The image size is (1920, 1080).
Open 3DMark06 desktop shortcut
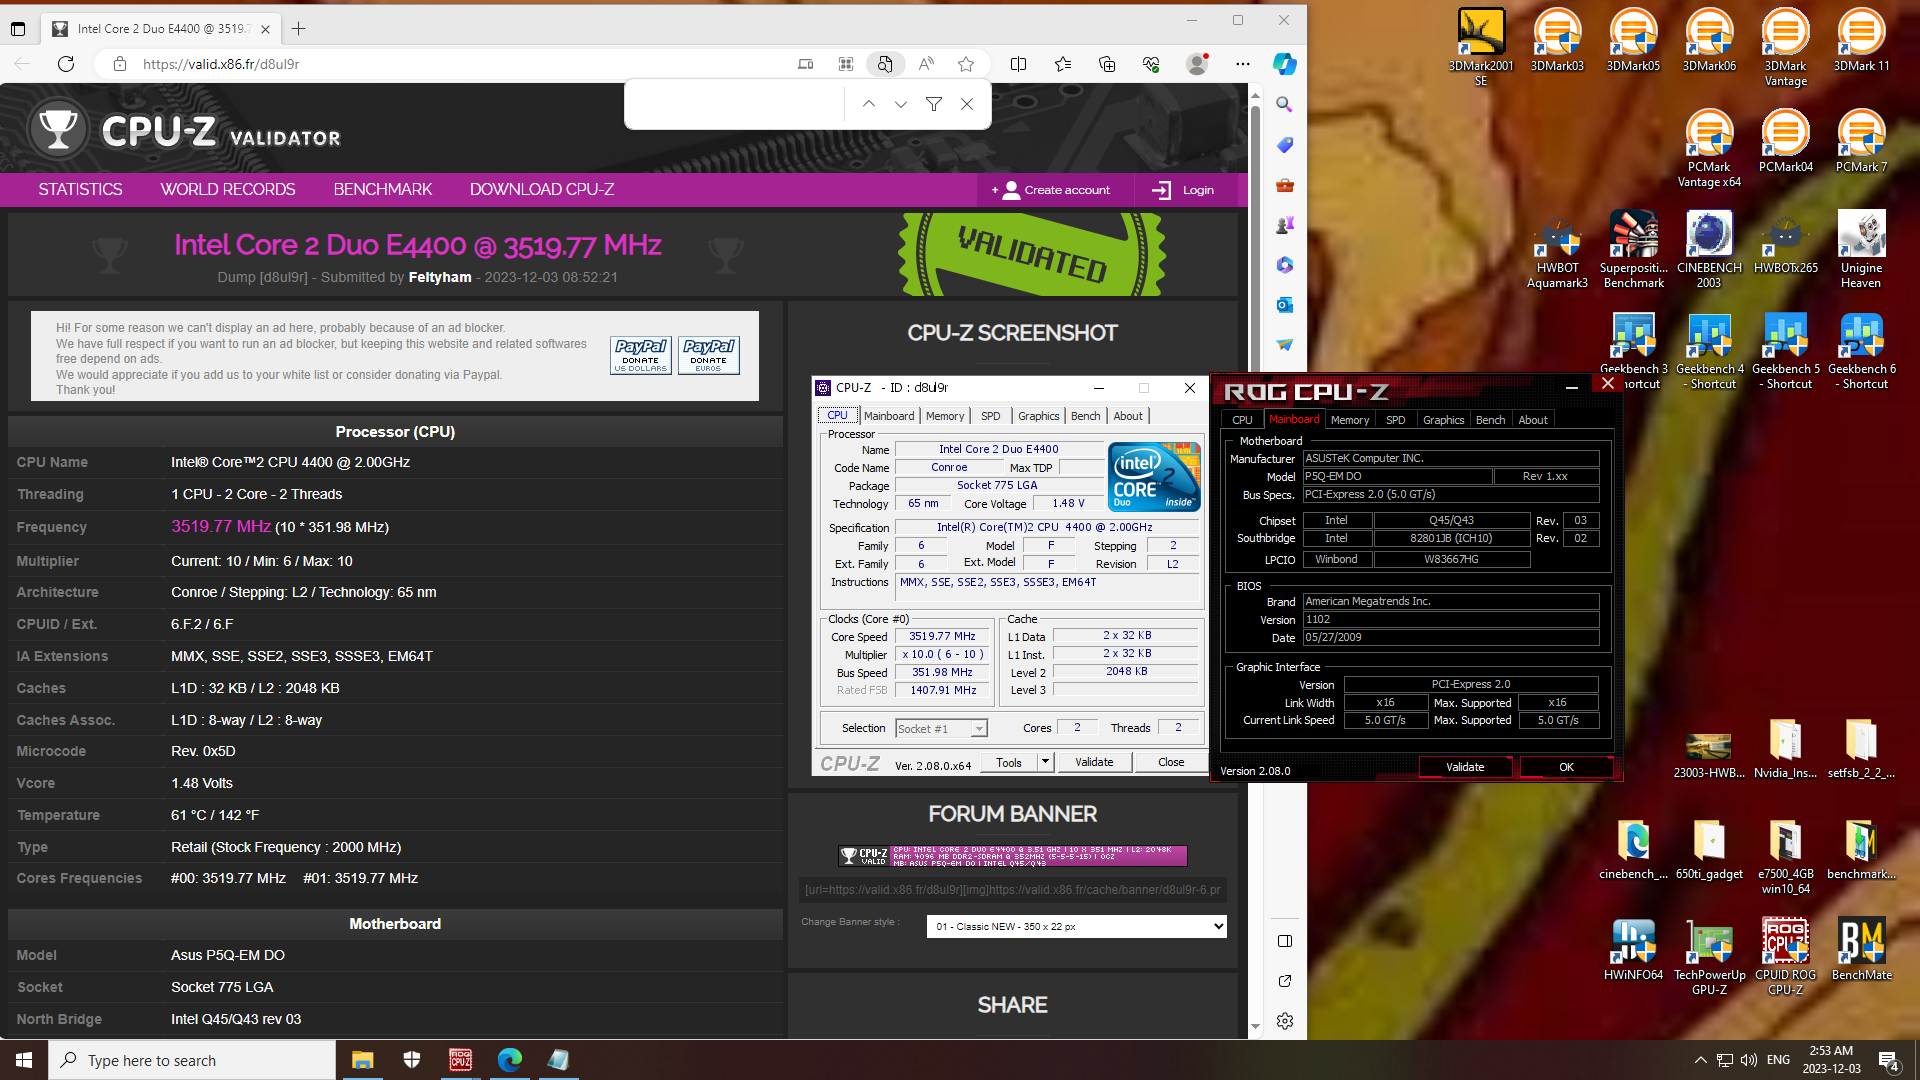click(x=1709, y=40)
